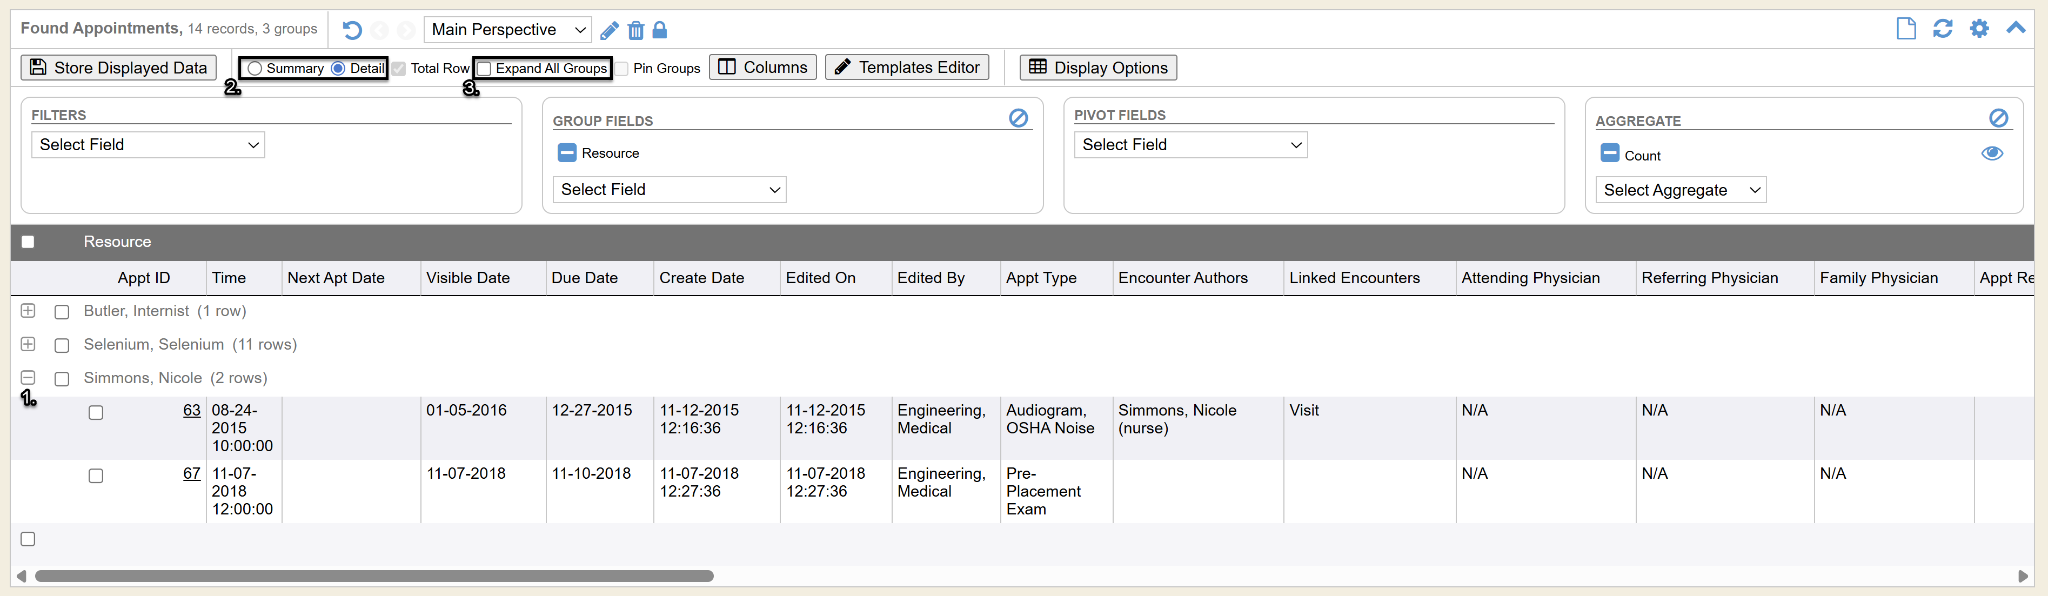The height and width of the screenshot is (596, 2048).
Task: Expand the Butler, Internist group row
Action: (x=28, y=311)
